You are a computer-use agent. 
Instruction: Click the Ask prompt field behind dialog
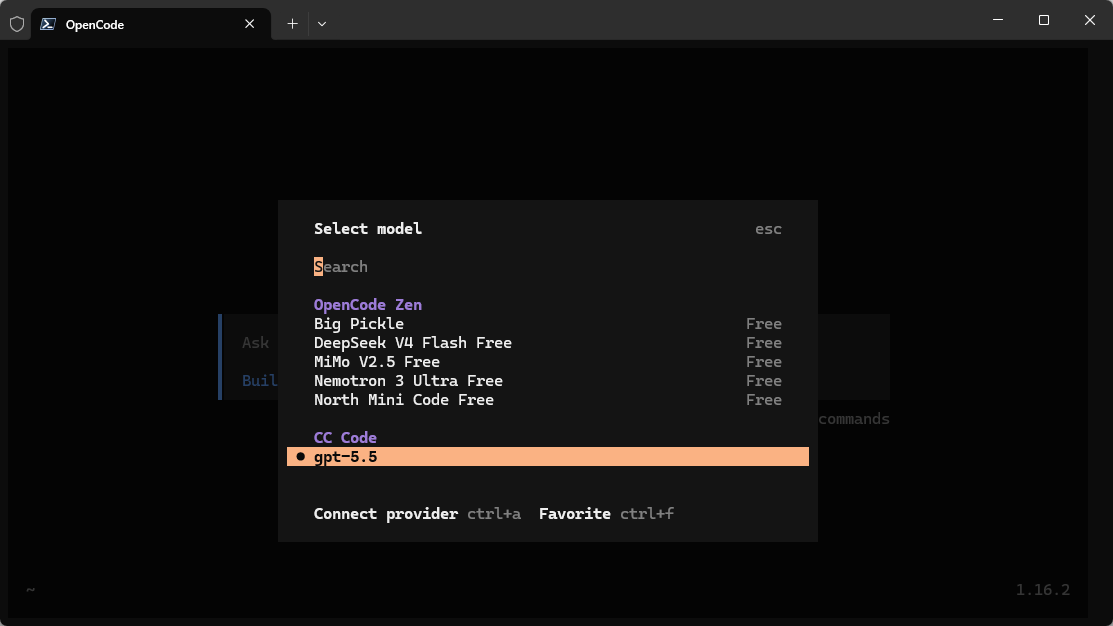point(256,343)
